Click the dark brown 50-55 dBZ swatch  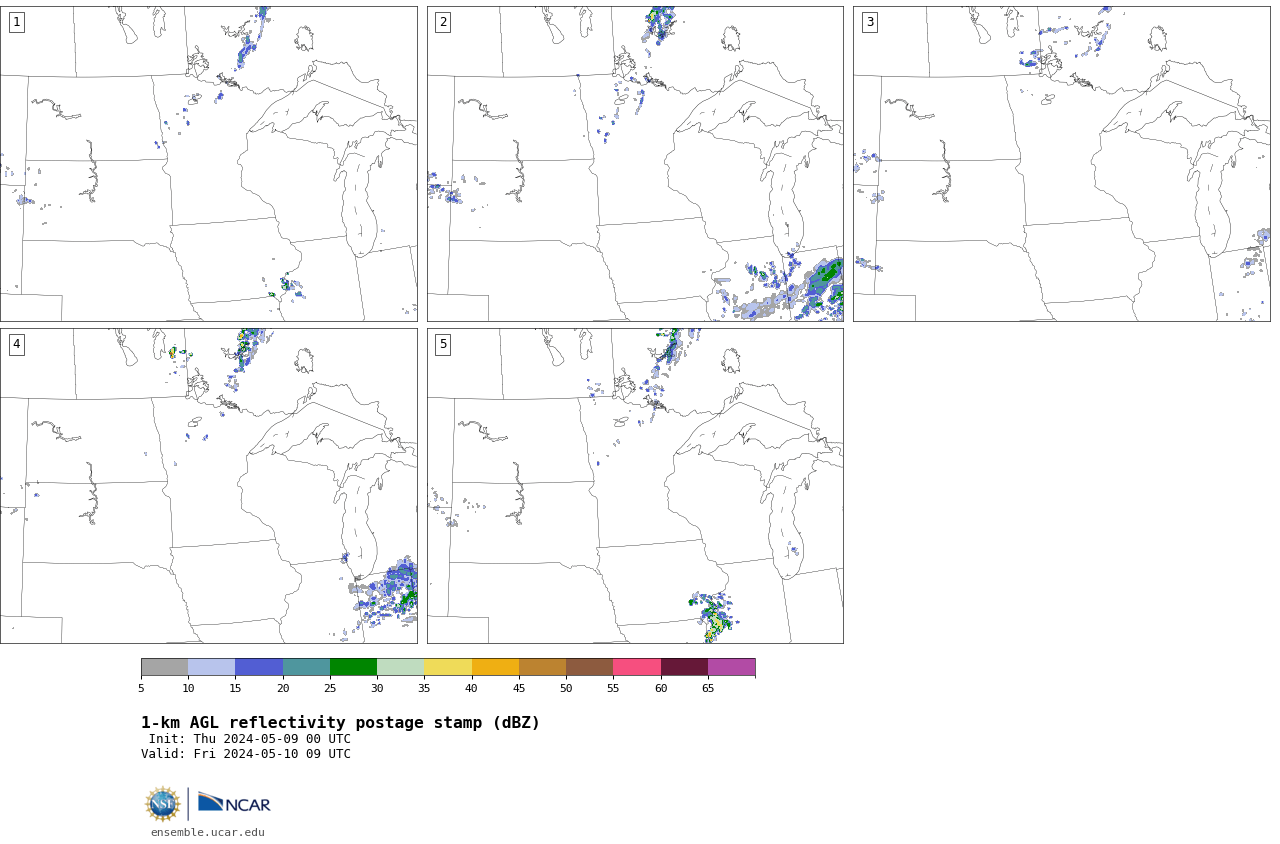(x=590, y=667)
